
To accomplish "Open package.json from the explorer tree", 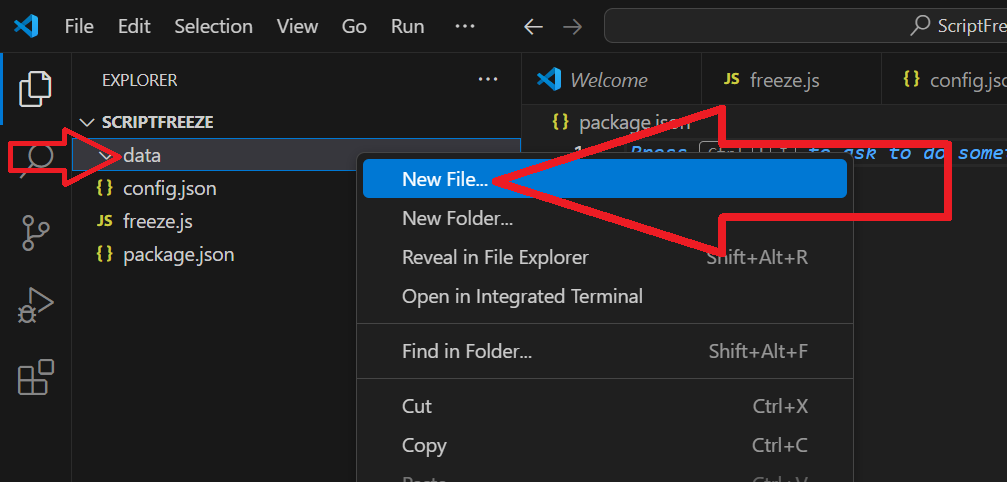I will coord(179,255).
